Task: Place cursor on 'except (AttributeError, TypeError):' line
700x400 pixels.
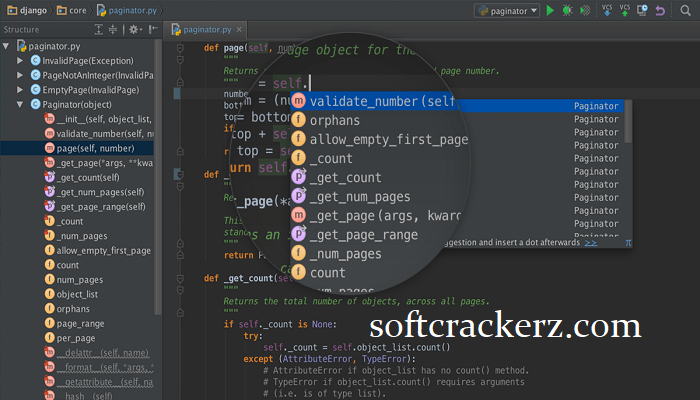Action: [329, 359]
